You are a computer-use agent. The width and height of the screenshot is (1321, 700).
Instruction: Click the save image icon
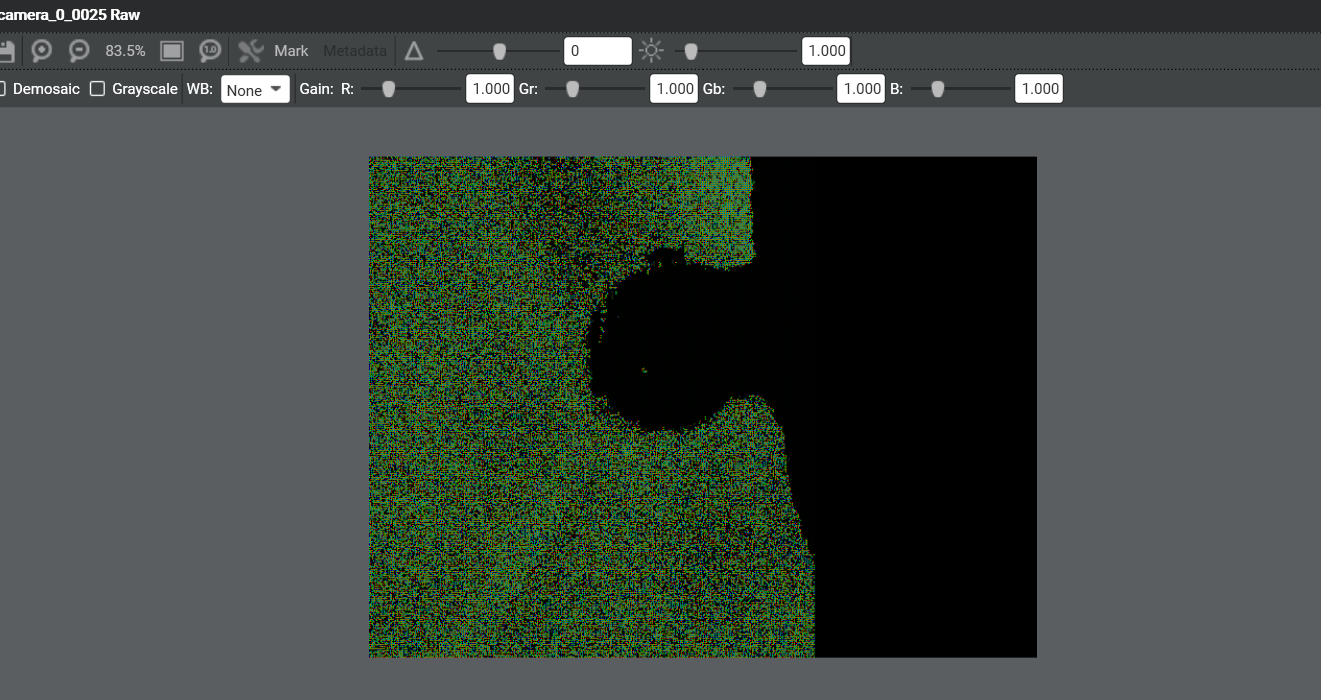pyautogui.click(x=6, y=51)
